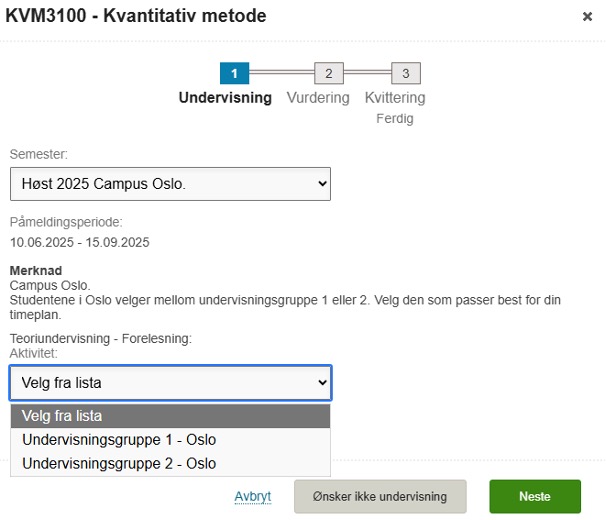
Task: Click the 'Påmeldingsperiode:' label
Action: 66,222
